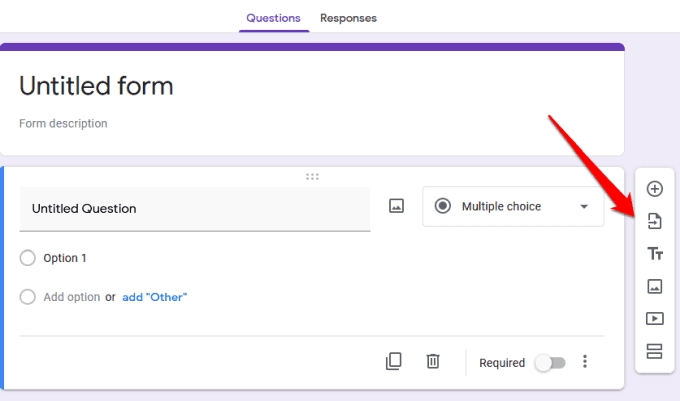Click the Form description field

63,124
